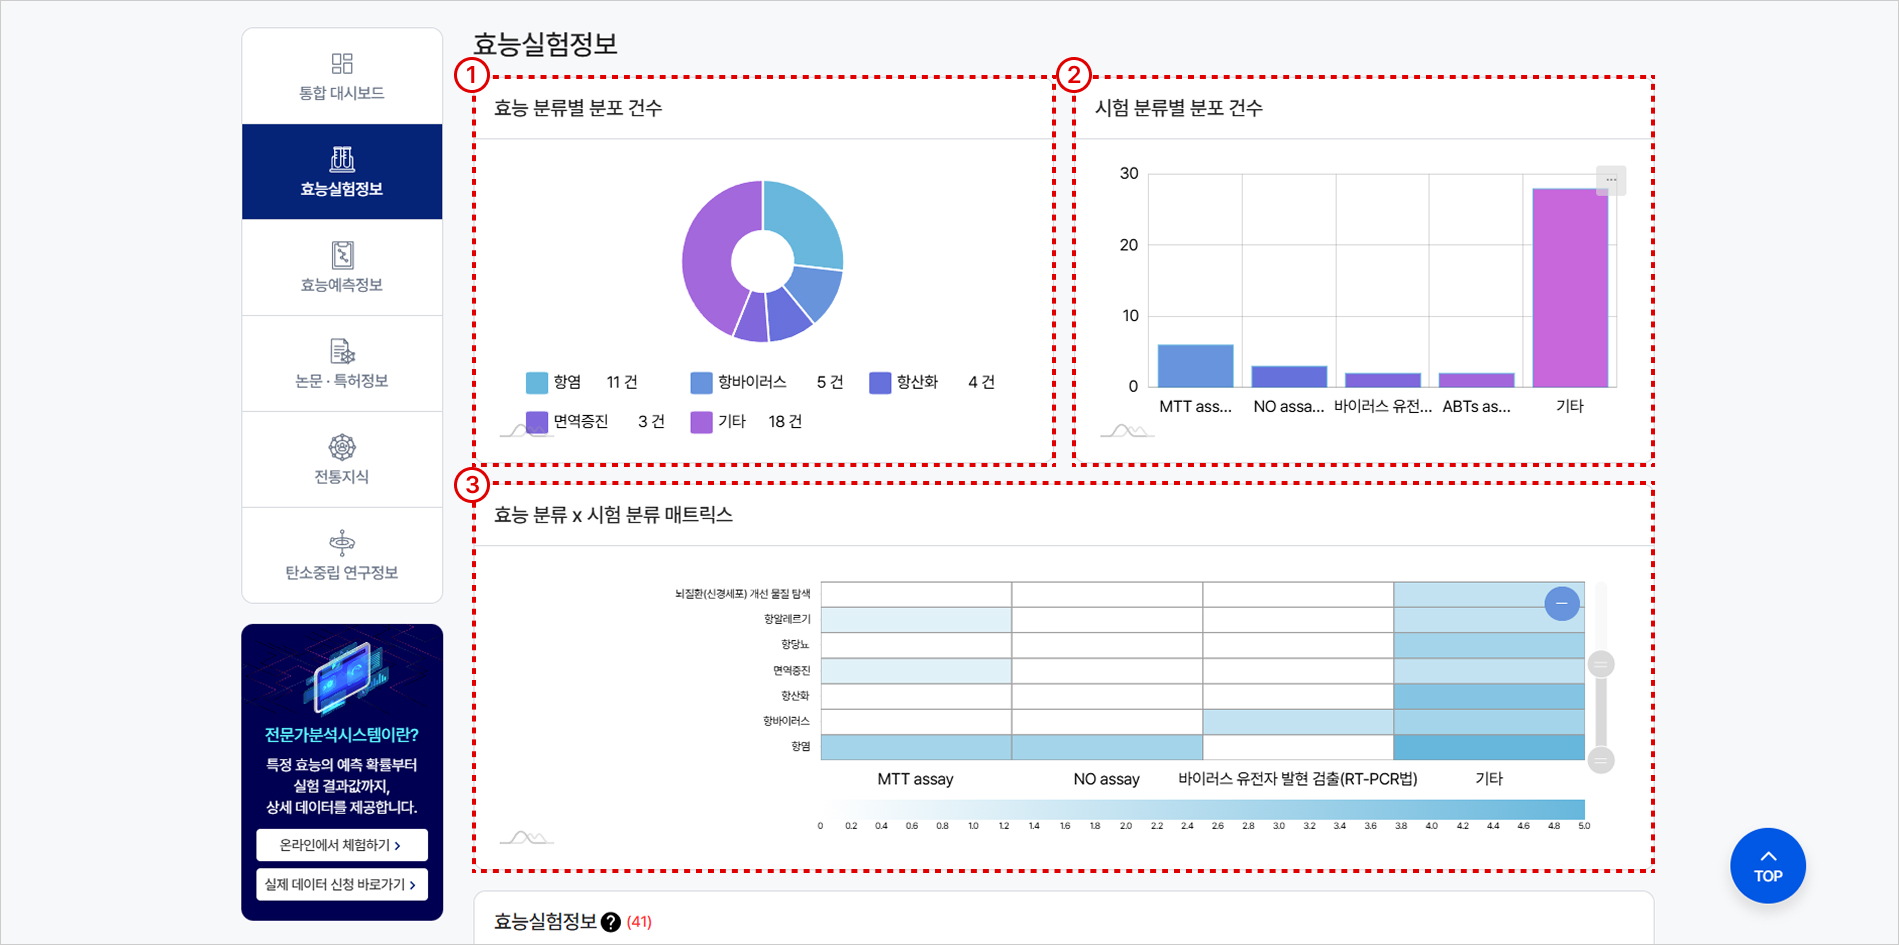Click the 실제 데이터 신청 바로가기 button
Image resolution: width=1899 pixels, height=945 pixels.
coord(341,884)
